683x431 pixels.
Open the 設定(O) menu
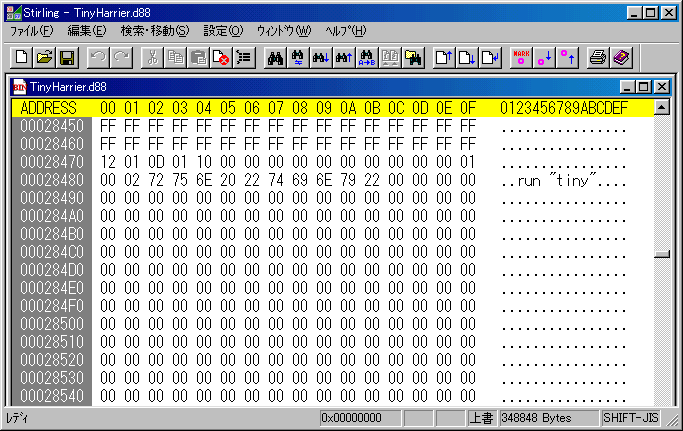pyautogui.click(x=223, y=31)
